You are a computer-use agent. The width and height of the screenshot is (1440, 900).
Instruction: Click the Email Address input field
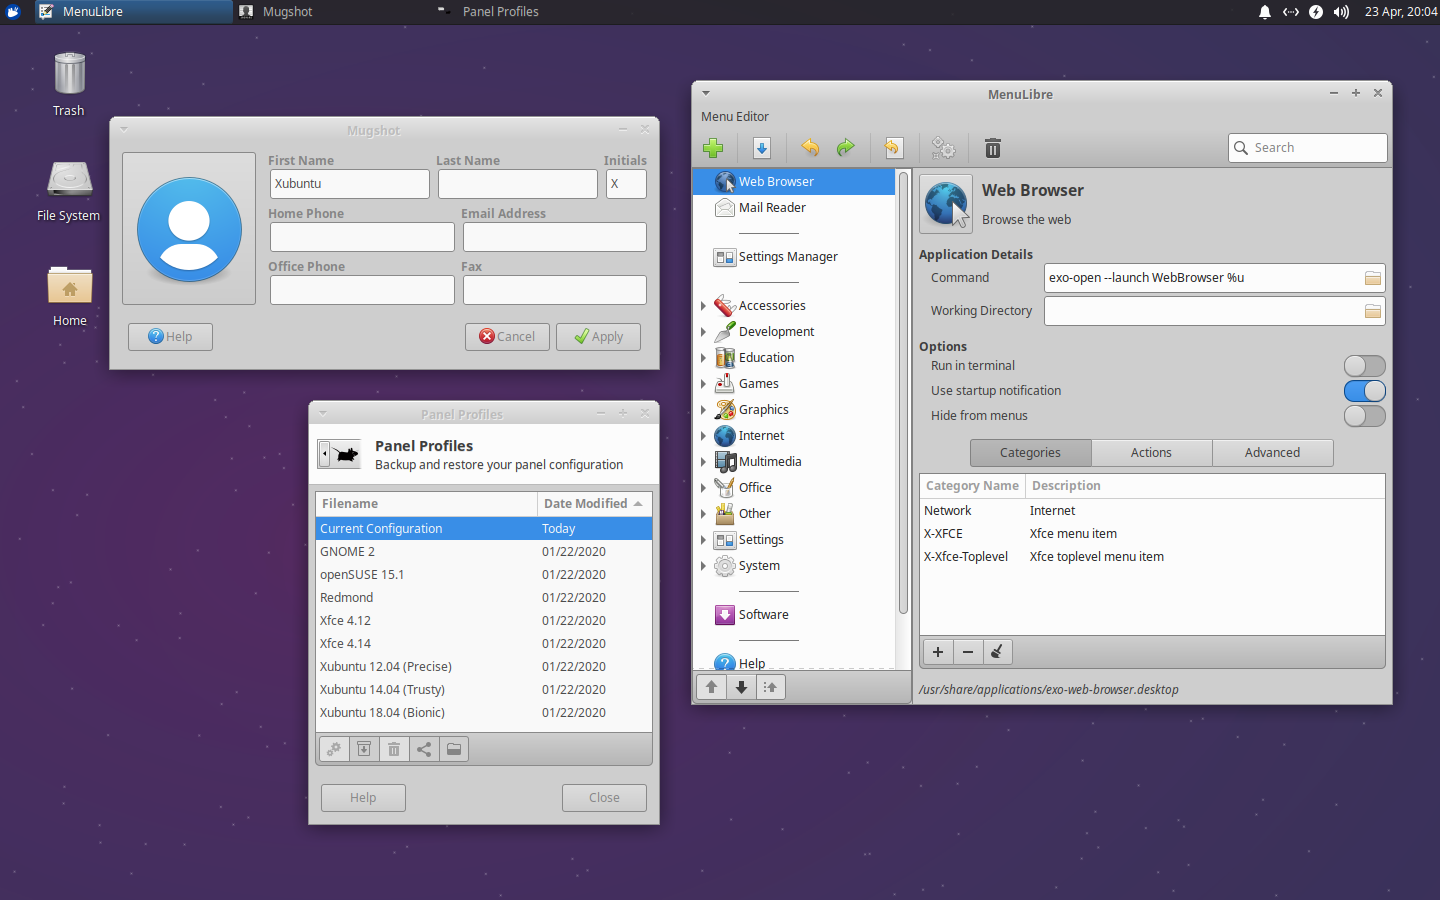pos(554,237)
